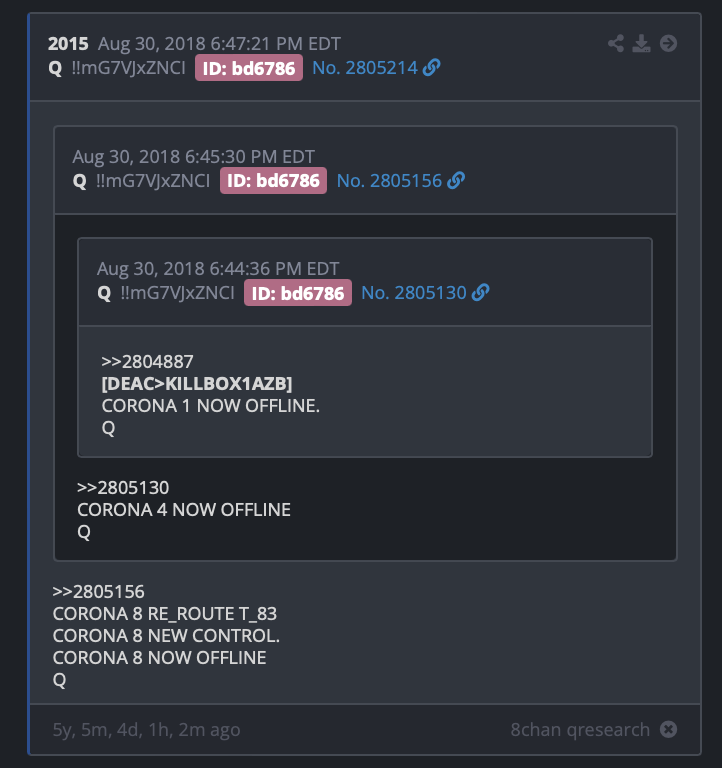
Task: Click the top tripcode !!mG7VJxZNCI
Action: 128,68
